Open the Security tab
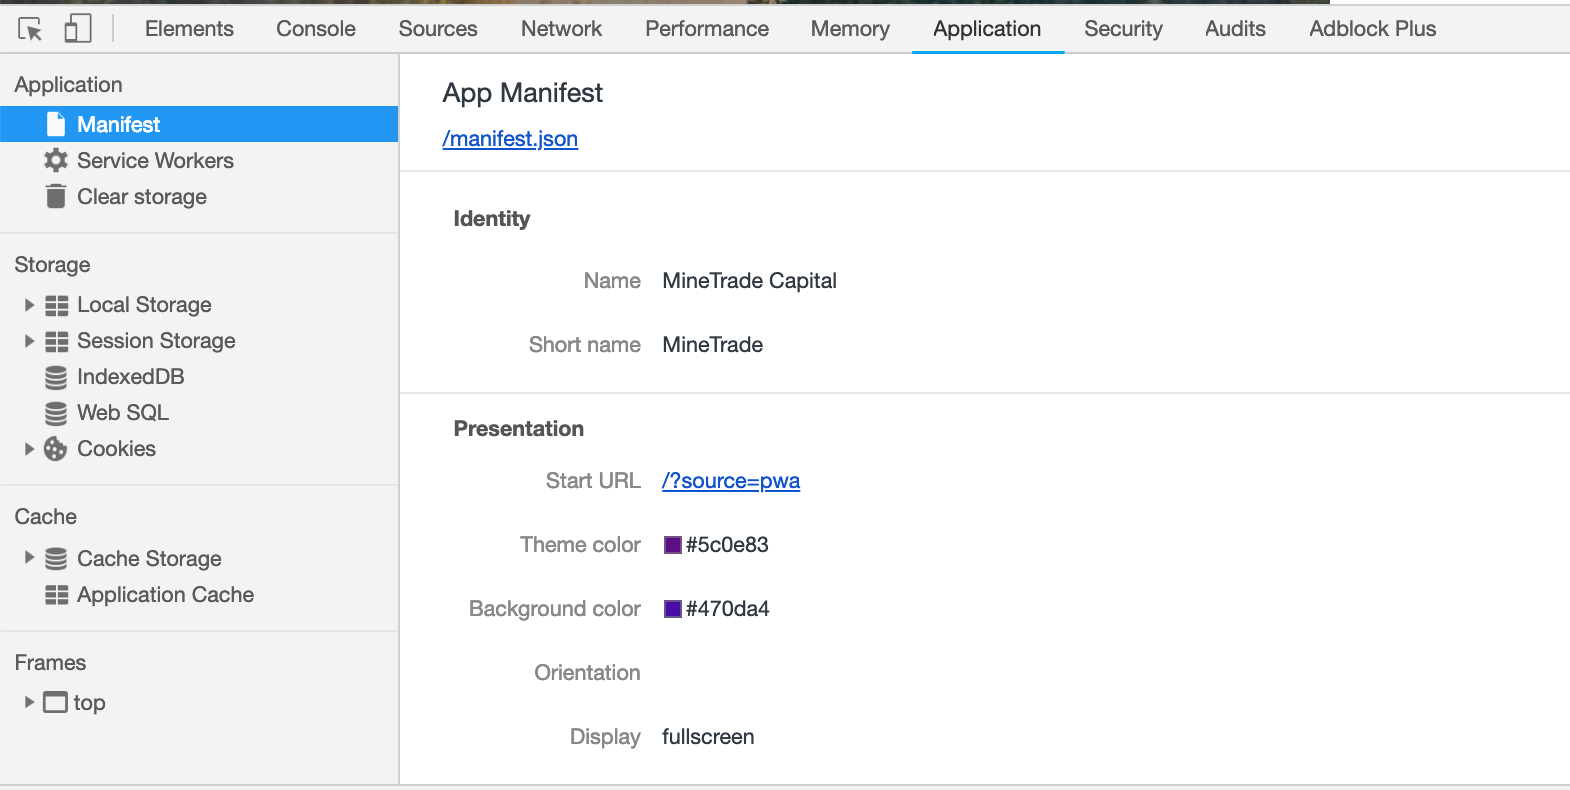This screenshot has width=1570, height=790. click(1123, 29)
